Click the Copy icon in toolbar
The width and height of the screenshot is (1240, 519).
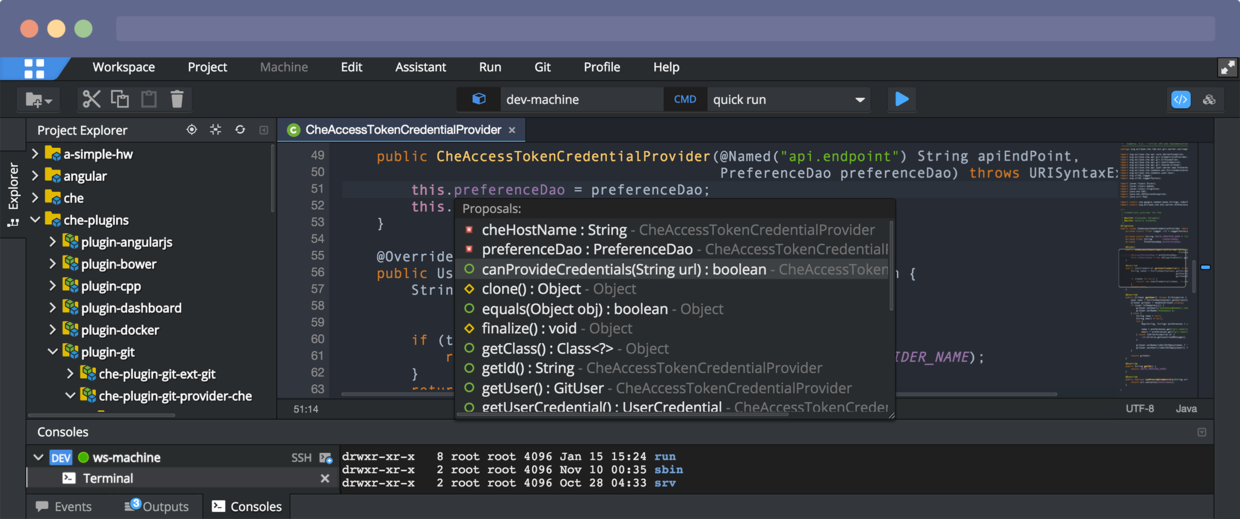120,99
